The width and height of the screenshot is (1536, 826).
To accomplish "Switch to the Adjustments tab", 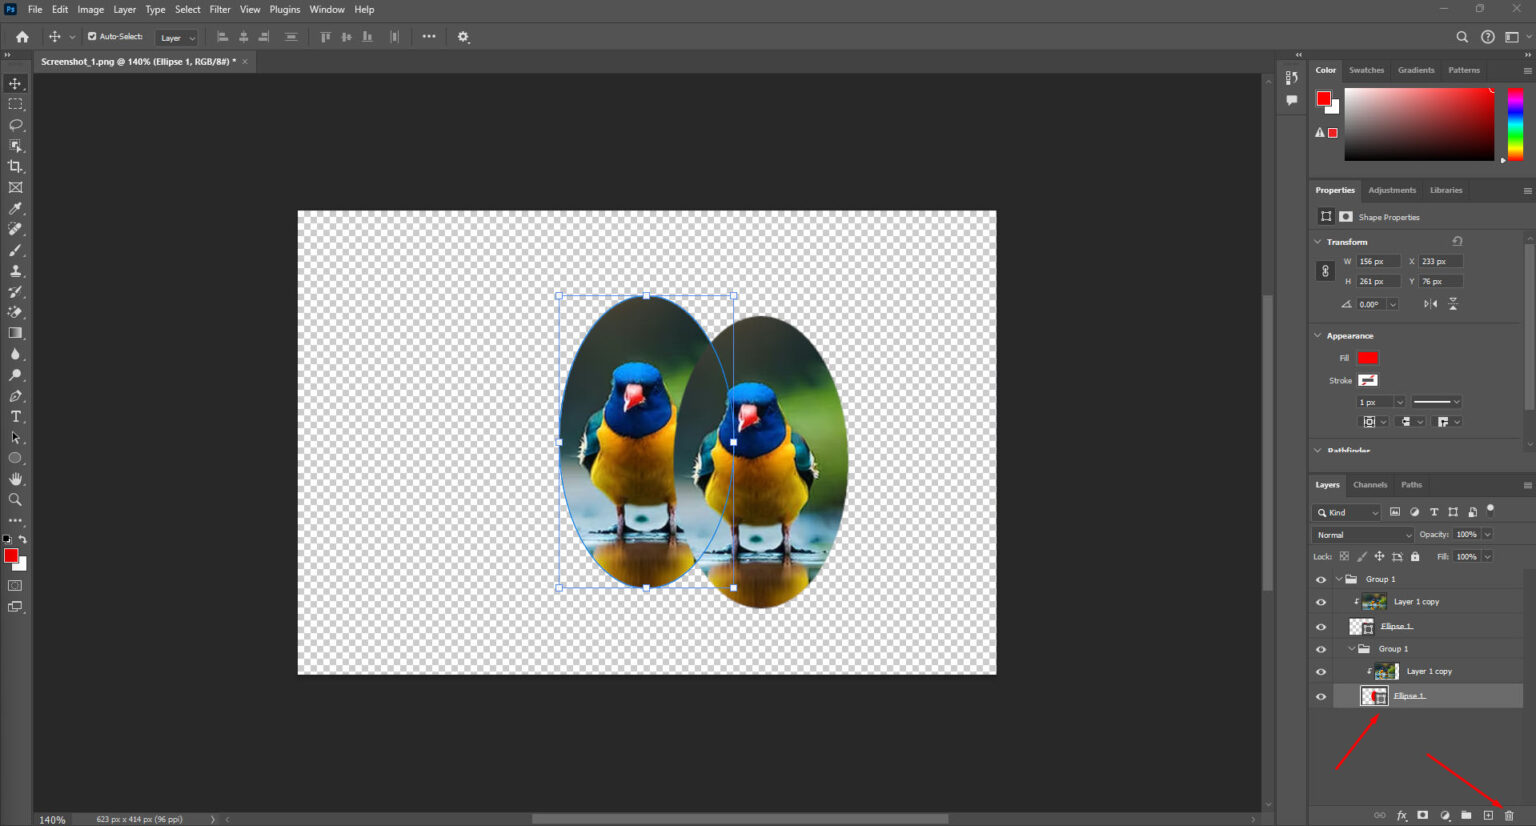I will 1392,190.
